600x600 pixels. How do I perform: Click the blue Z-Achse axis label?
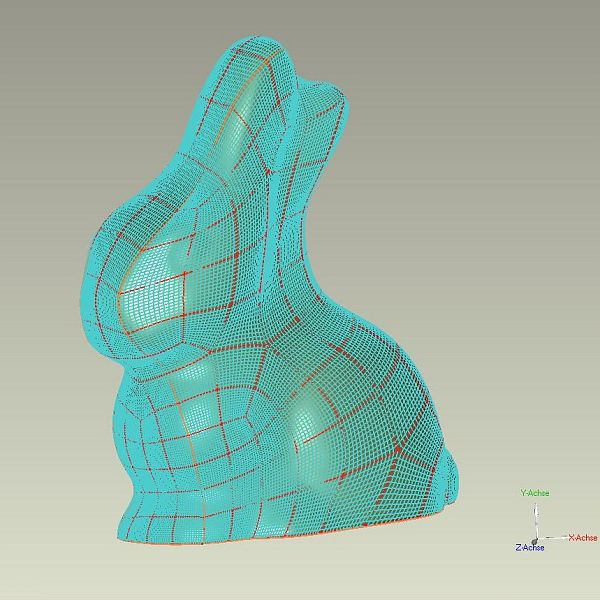coord(529,548)
